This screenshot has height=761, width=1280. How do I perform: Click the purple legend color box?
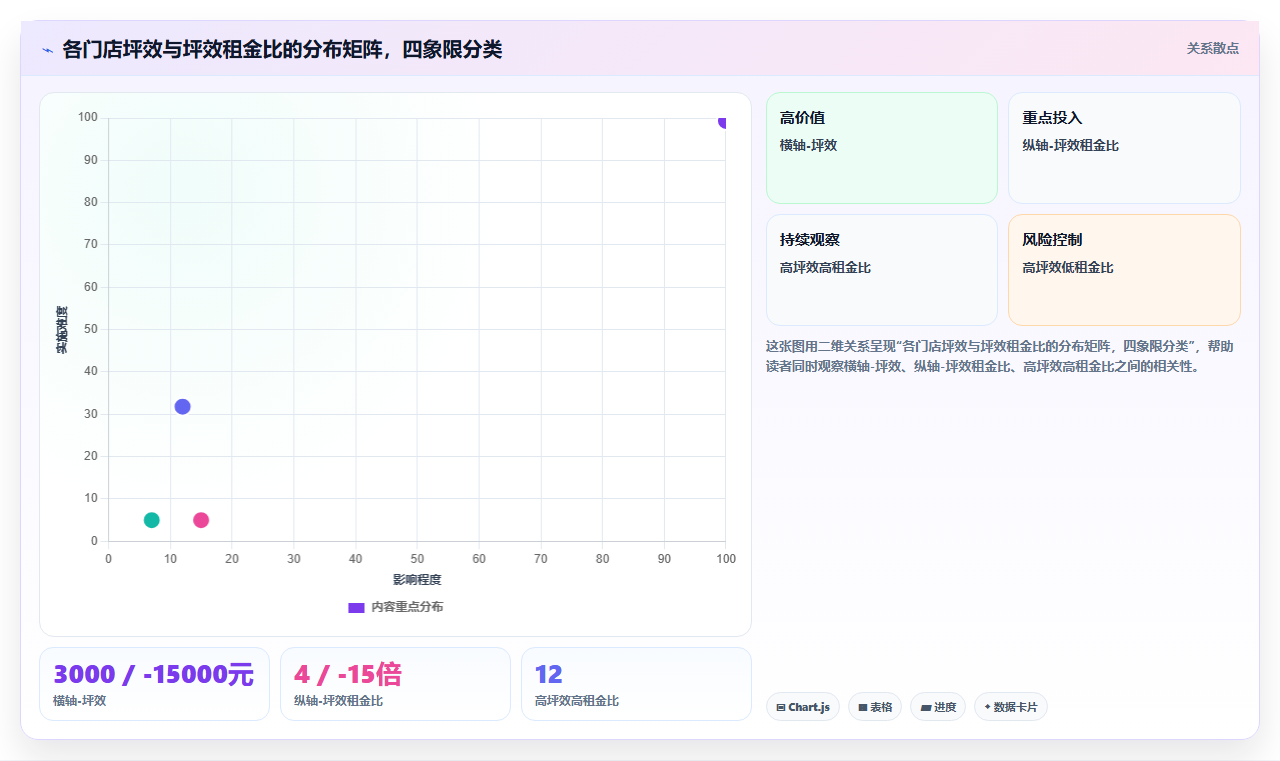pos(356,608)
